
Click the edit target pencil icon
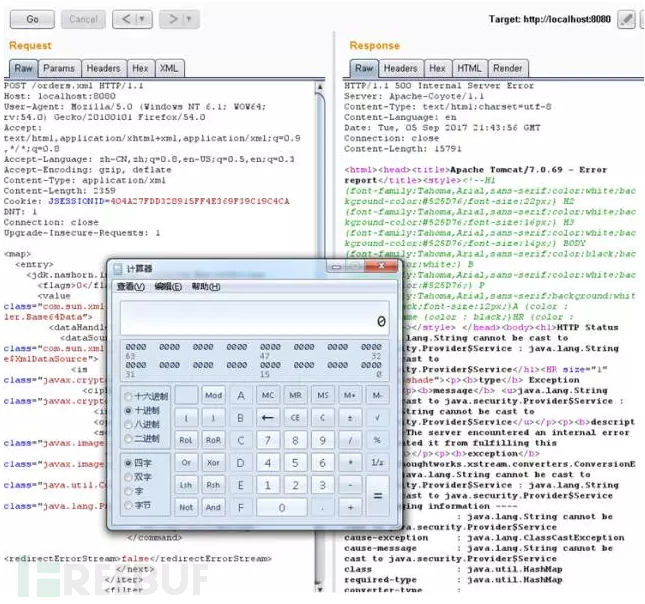(626, 19)
